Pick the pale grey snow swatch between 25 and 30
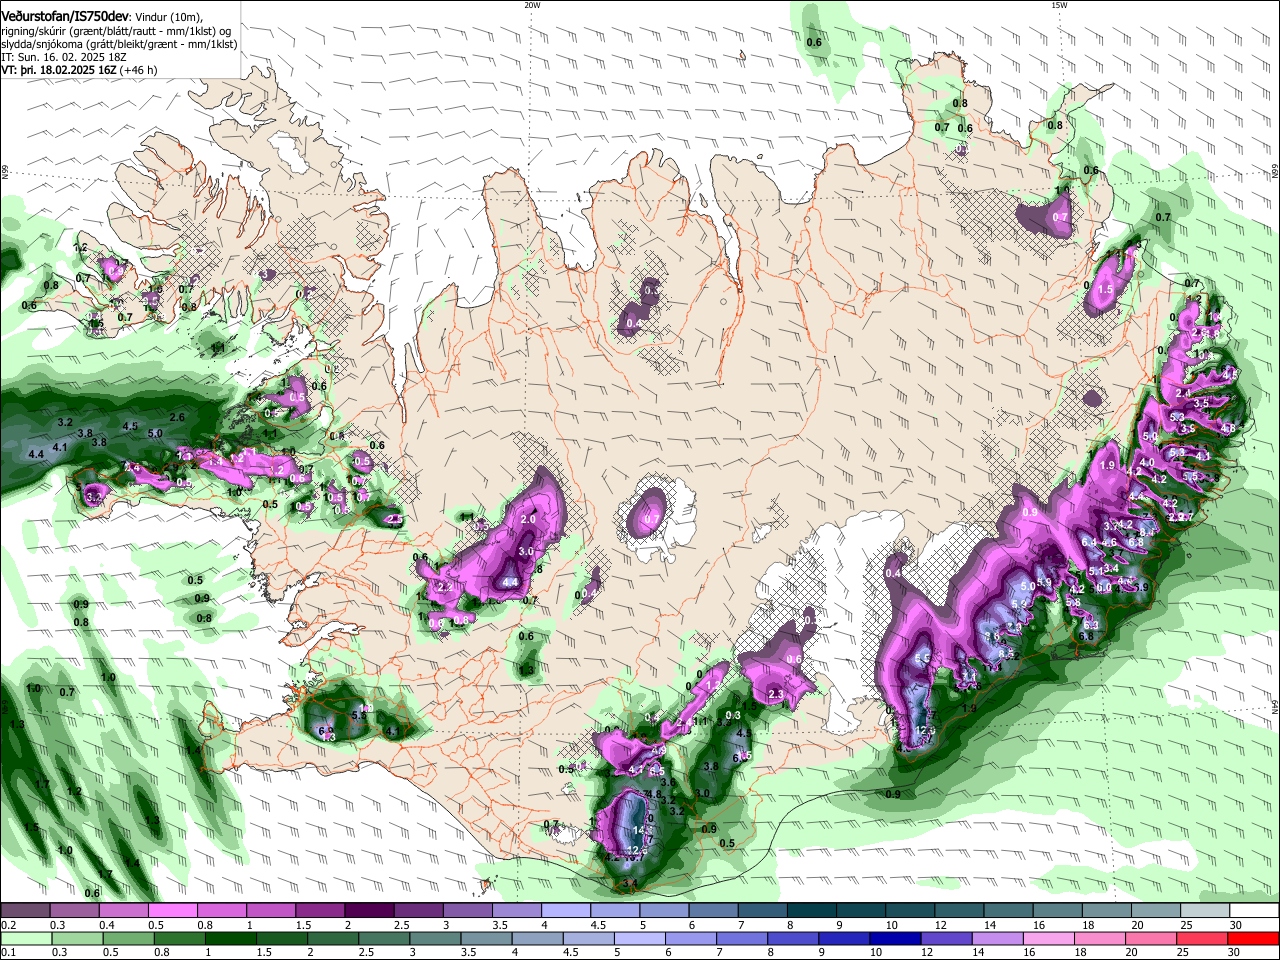Image resolution: width=1280 pixels, height=960 pixels. point(1205,910)
